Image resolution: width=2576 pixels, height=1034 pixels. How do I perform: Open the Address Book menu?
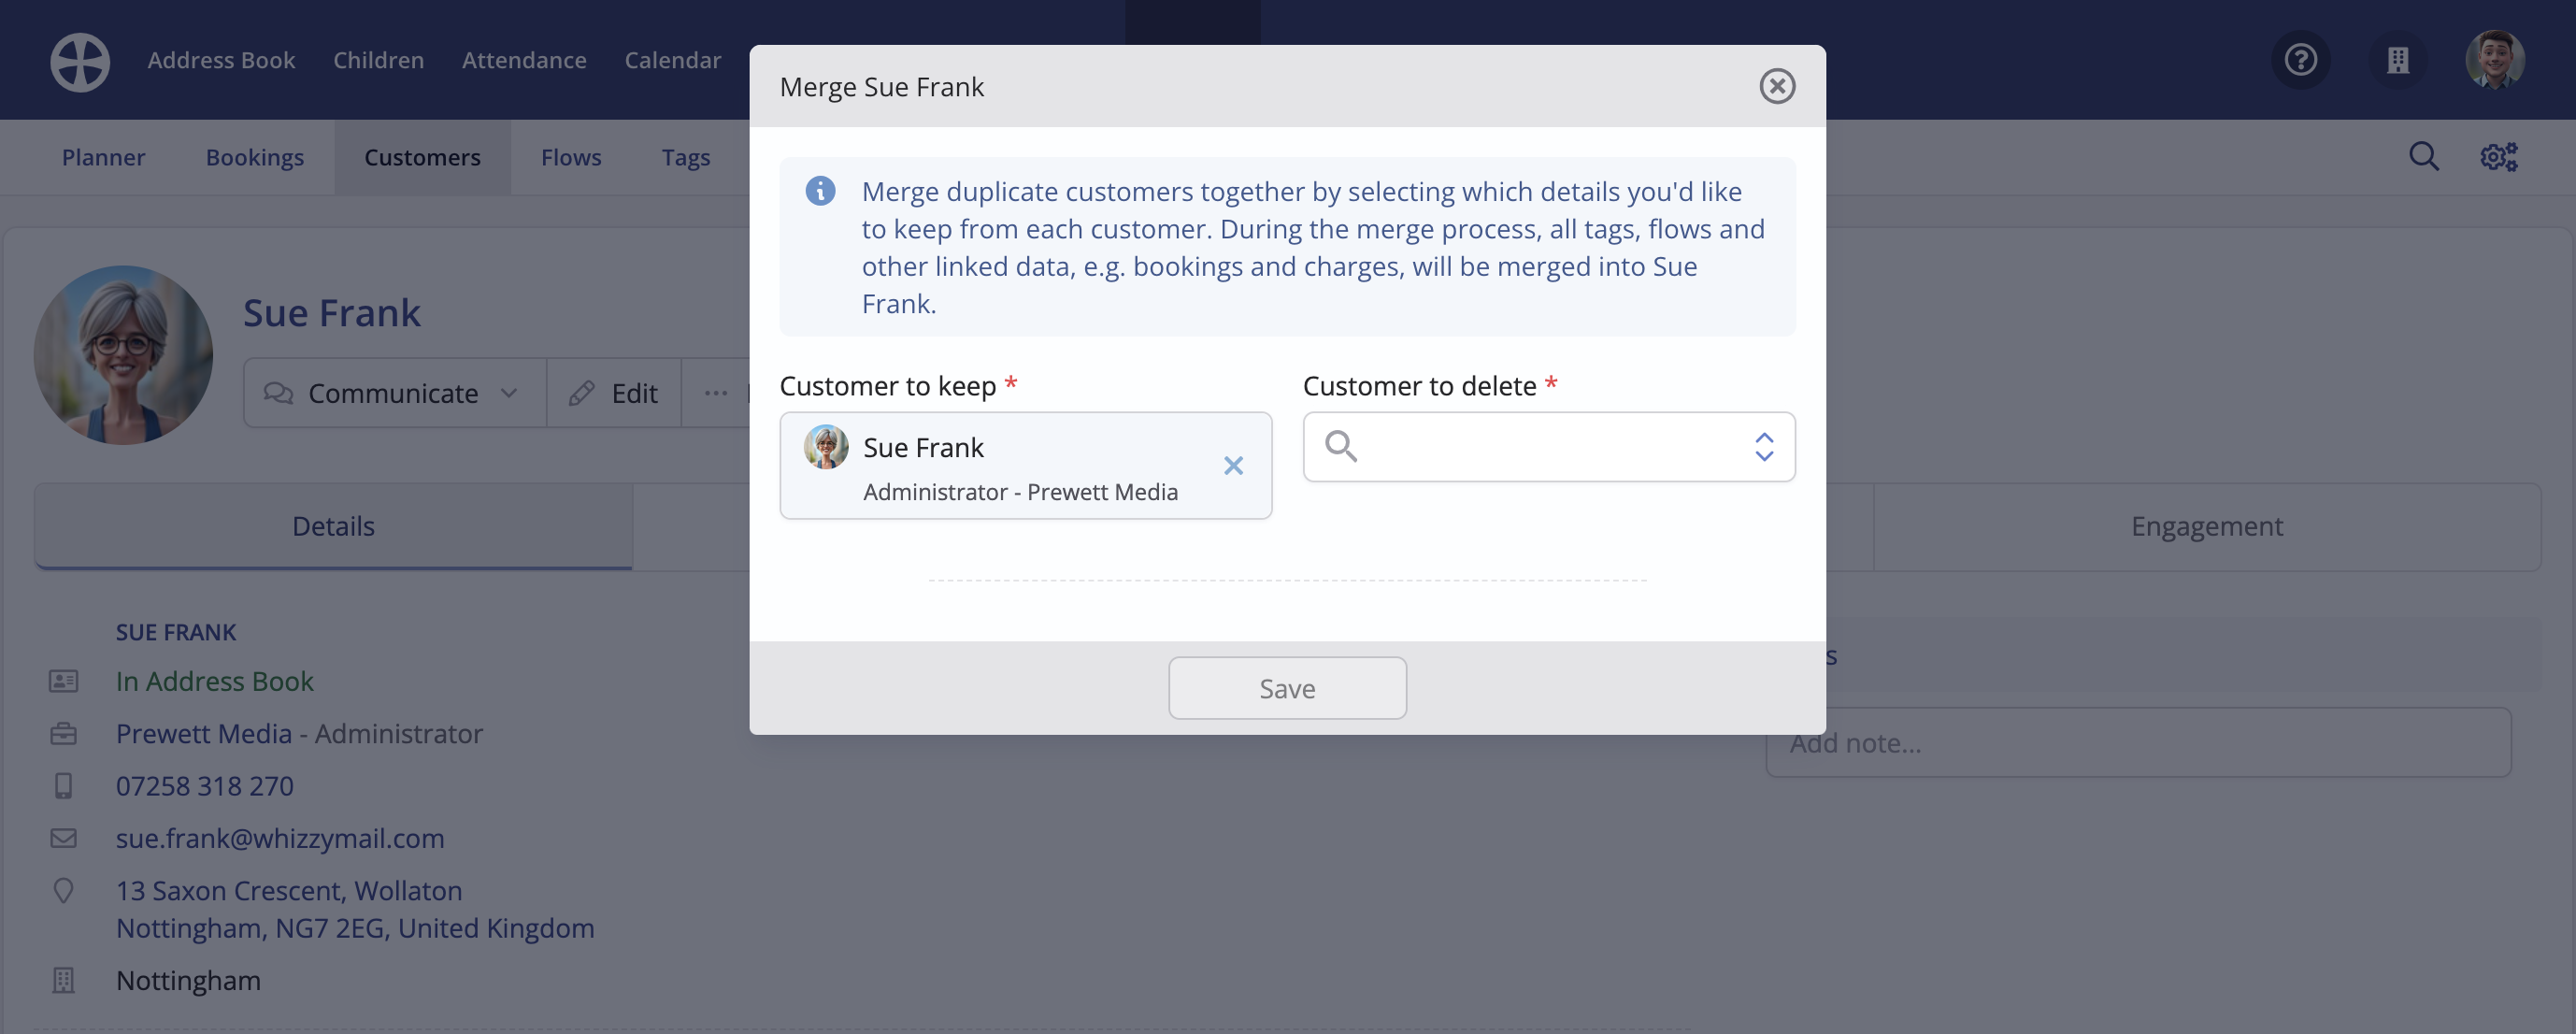pyautogui.click(x=221, y=60)
